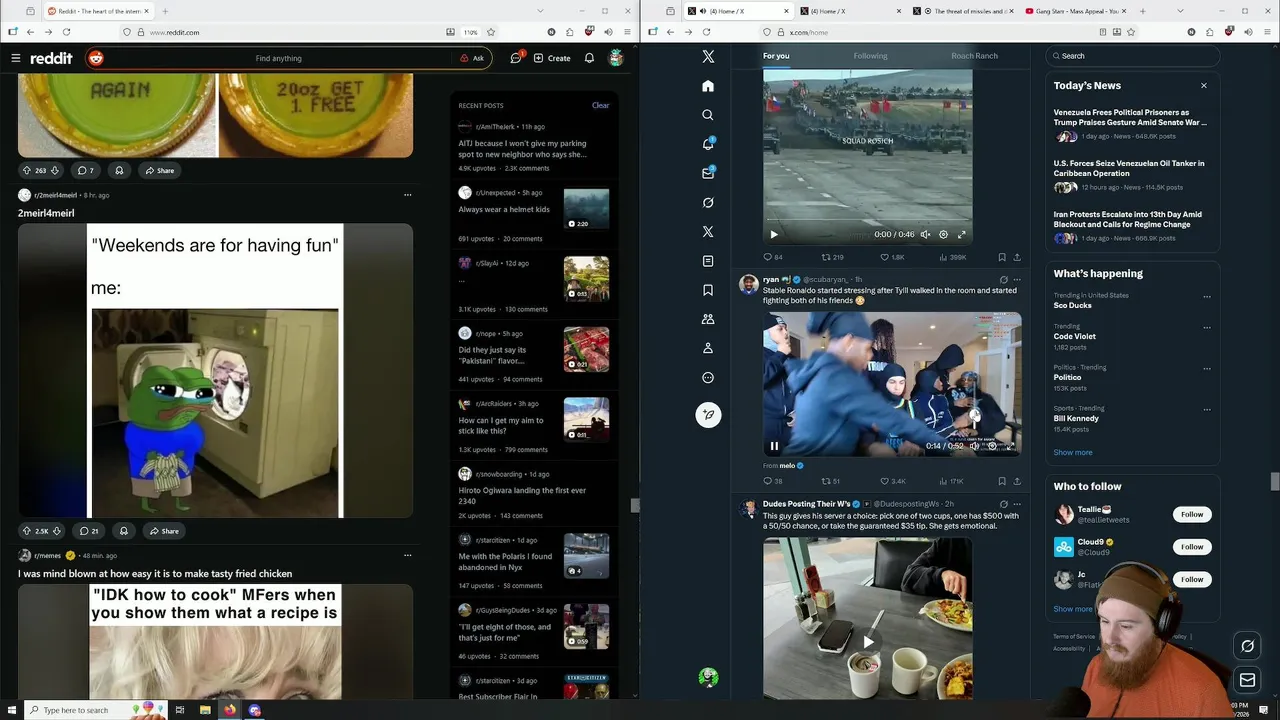Open more options on ryan's tweet
Viewport: 1280px width, 720px height.
click(1017, 280)
